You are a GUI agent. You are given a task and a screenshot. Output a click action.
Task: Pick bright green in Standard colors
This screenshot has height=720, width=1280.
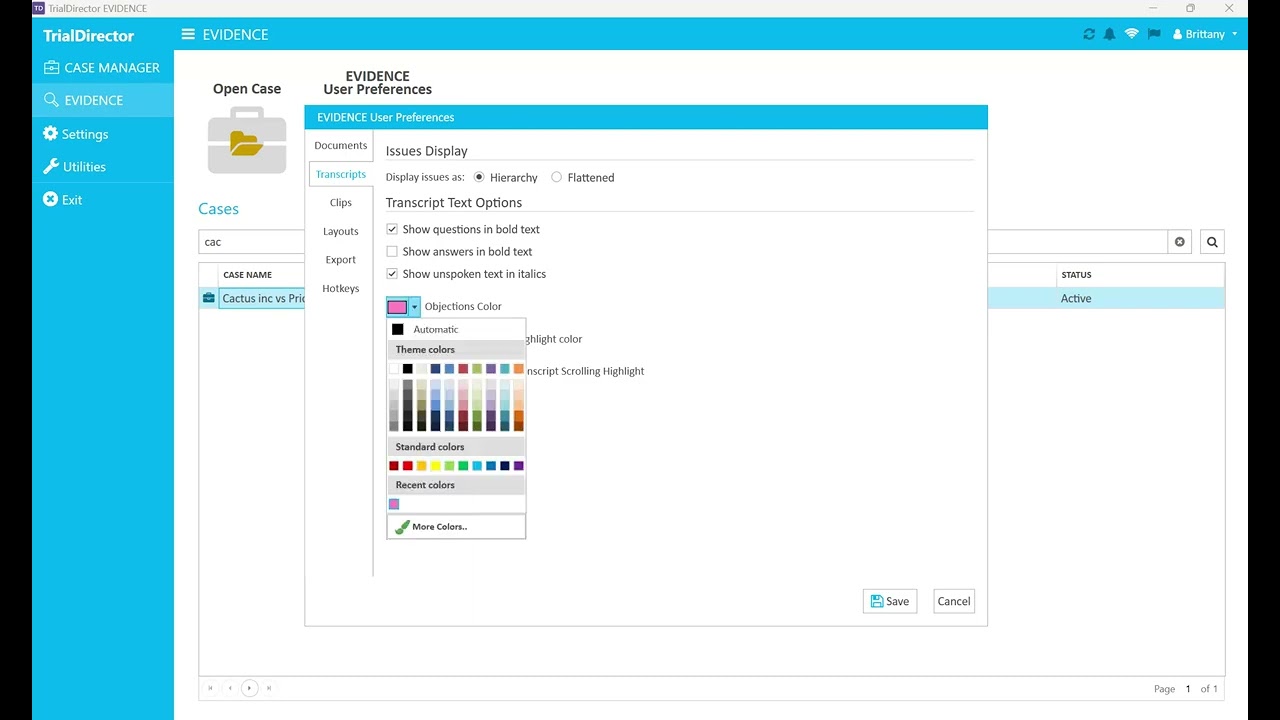point(463,466)
